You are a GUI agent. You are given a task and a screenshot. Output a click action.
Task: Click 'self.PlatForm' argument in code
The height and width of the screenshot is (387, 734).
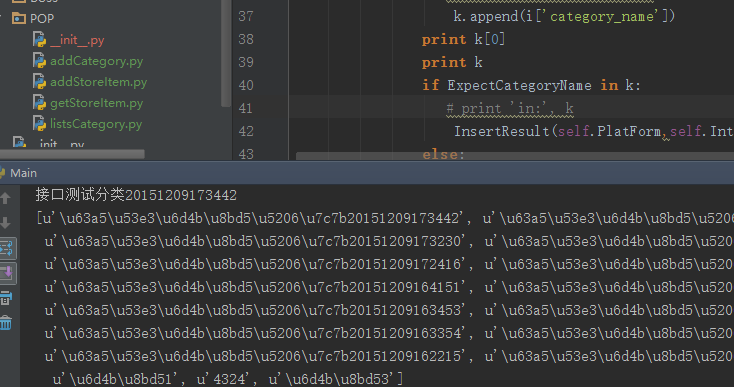tap(609, 131)
